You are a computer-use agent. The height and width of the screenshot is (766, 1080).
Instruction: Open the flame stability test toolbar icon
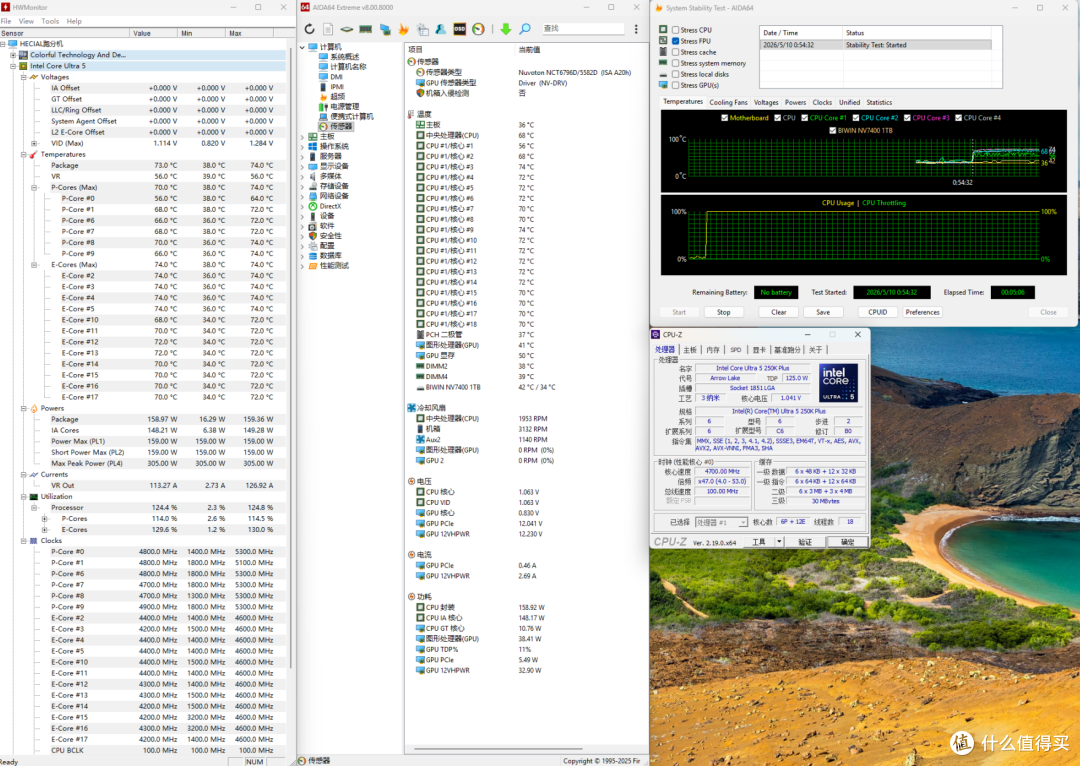404,29
